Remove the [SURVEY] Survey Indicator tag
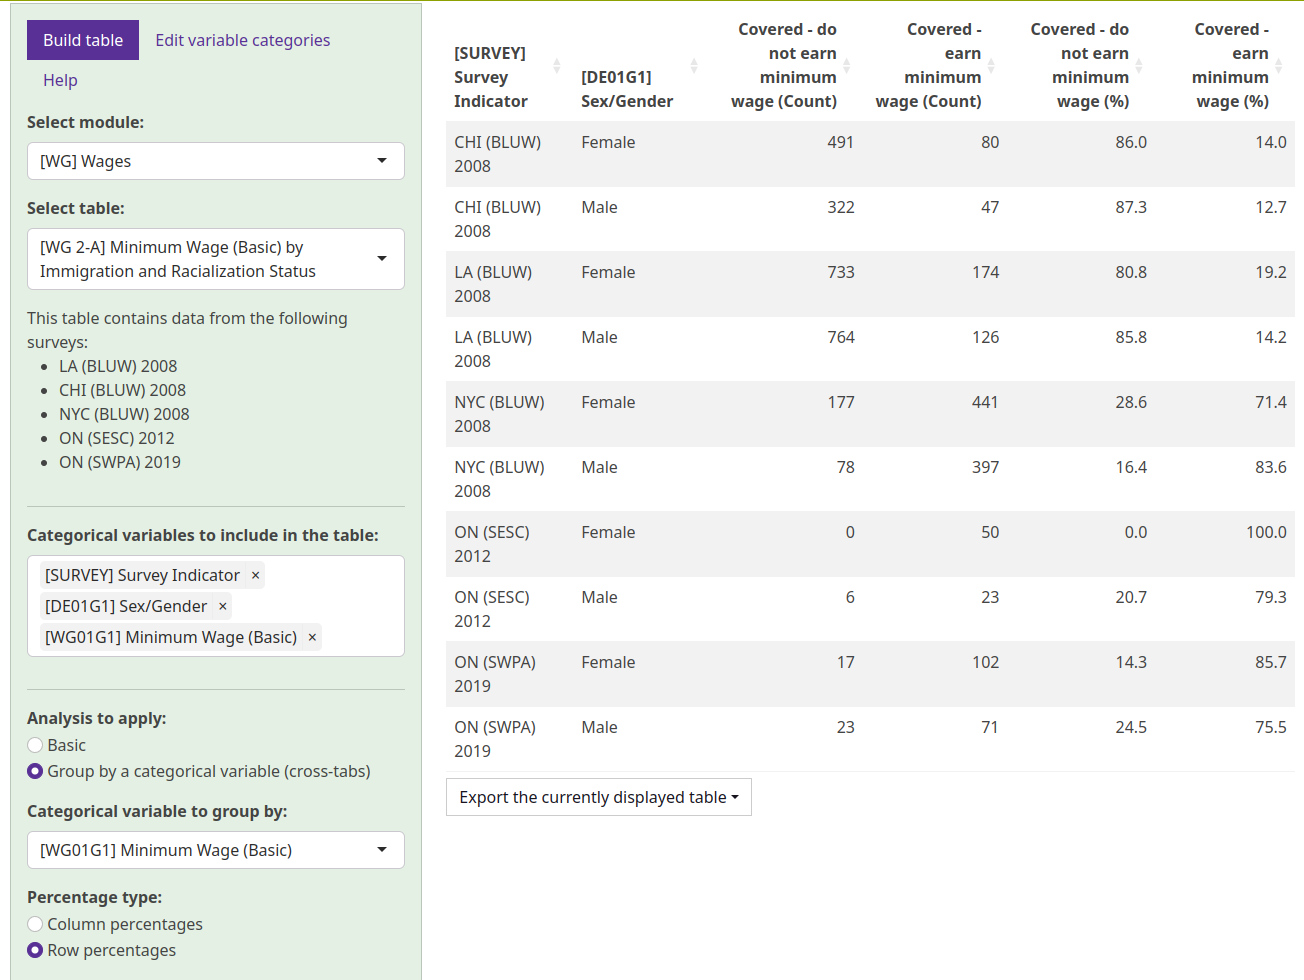The height and width of the screenshot is (980, 1304). click(x=255, y=575)
